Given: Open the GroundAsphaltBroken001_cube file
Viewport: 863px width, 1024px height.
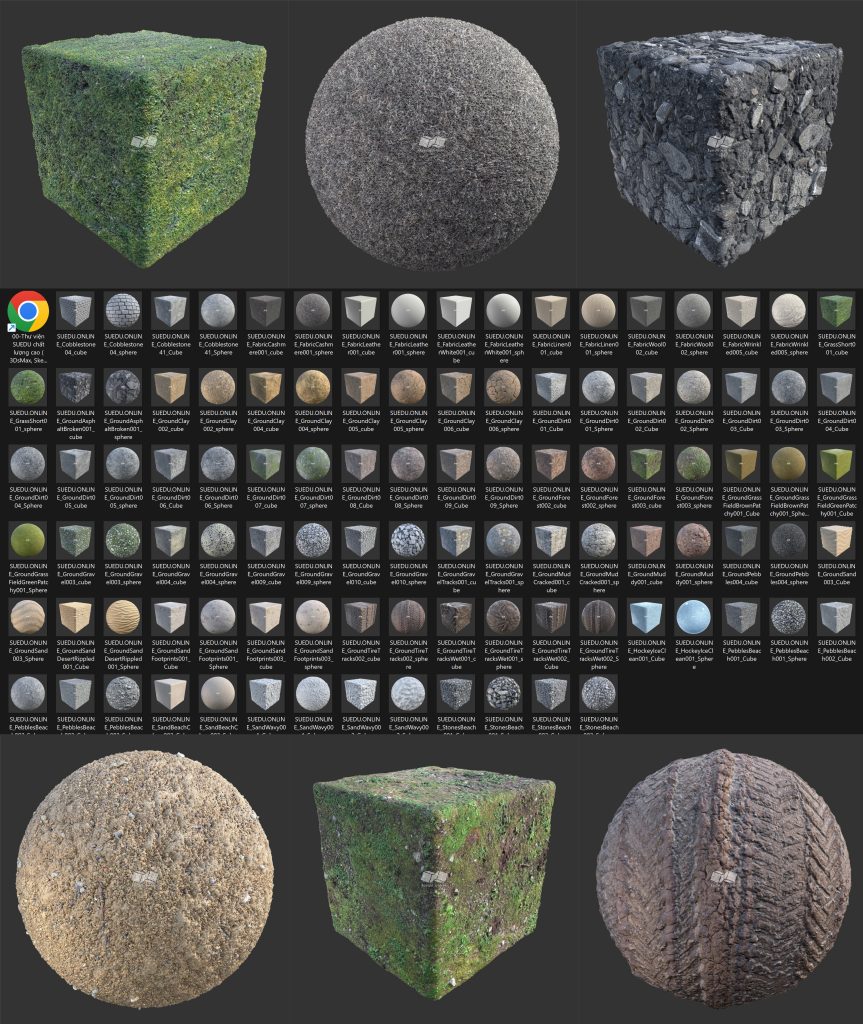Looking at the screenshot, I should (78, 387).
